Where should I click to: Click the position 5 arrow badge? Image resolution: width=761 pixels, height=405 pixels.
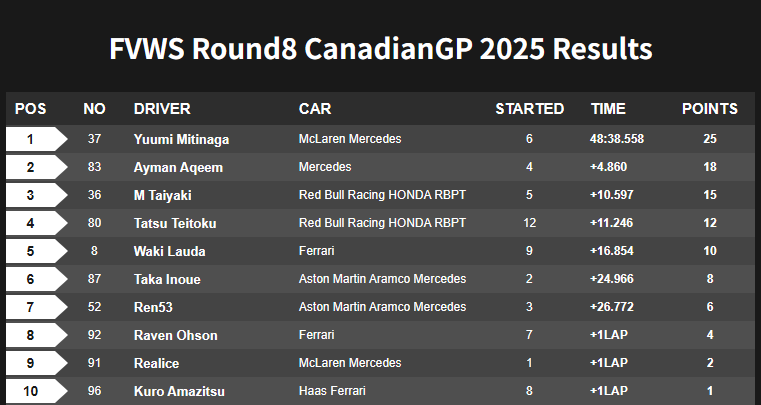[x=36, y=252]
